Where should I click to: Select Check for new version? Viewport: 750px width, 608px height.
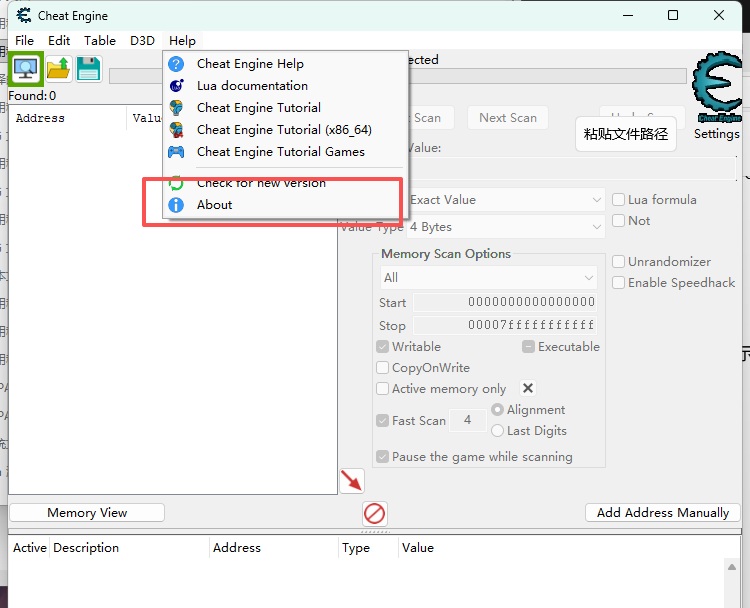(x=285, y=183)
